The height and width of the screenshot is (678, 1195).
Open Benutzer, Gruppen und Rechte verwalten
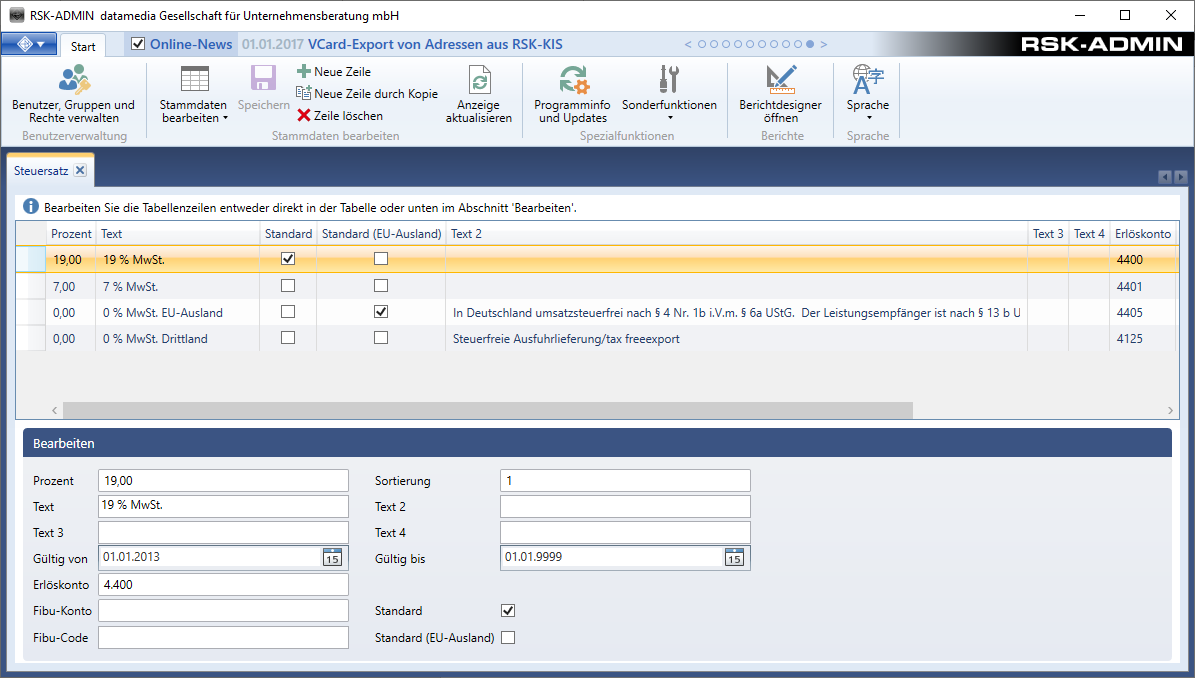click(x=74, y=95)
